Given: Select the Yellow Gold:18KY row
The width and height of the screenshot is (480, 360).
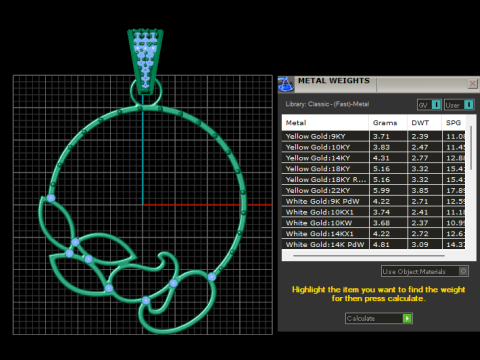Looking at the screenshot, I should 374,169.
